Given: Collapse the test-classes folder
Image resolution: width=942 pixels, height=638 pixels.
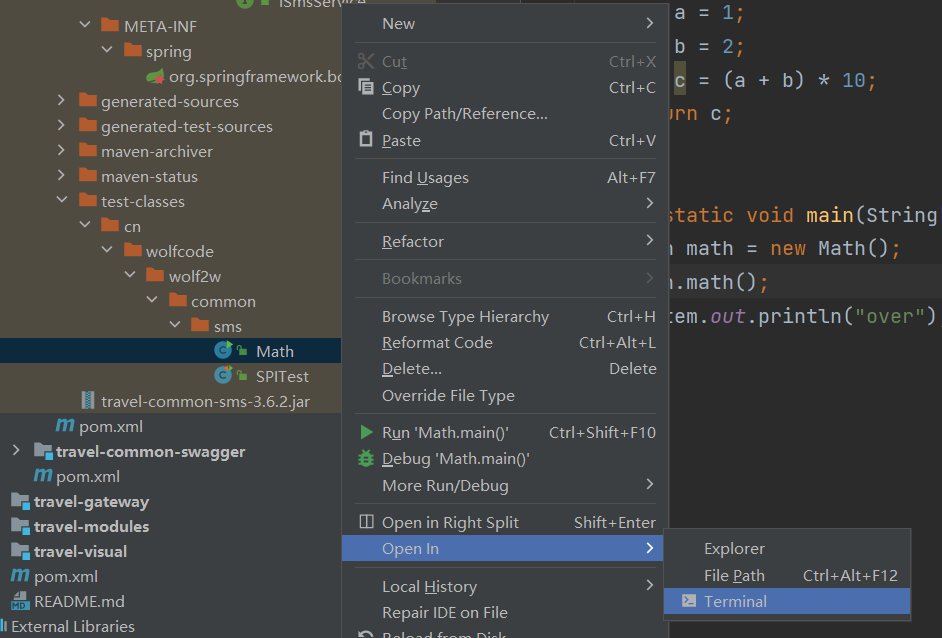Looking at the screenshot, I should [x=62, y=200].
